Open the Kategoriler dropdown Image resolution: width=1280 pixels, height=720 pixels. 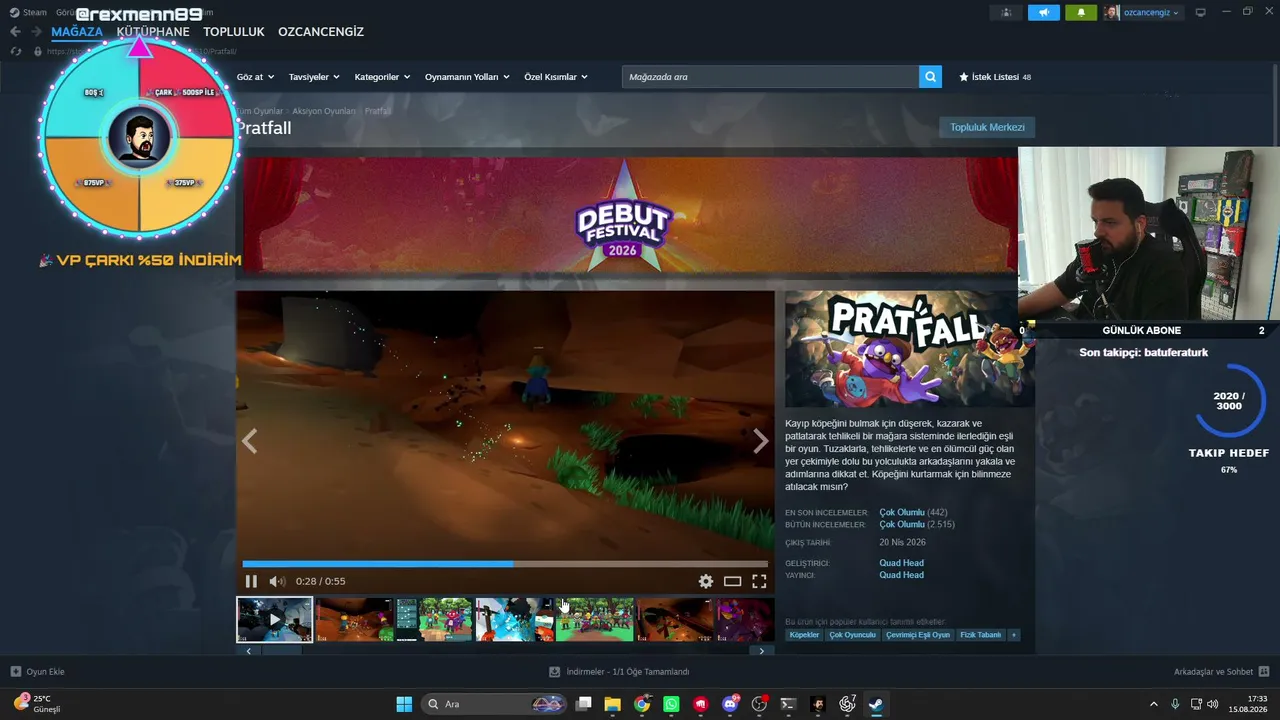382,77
